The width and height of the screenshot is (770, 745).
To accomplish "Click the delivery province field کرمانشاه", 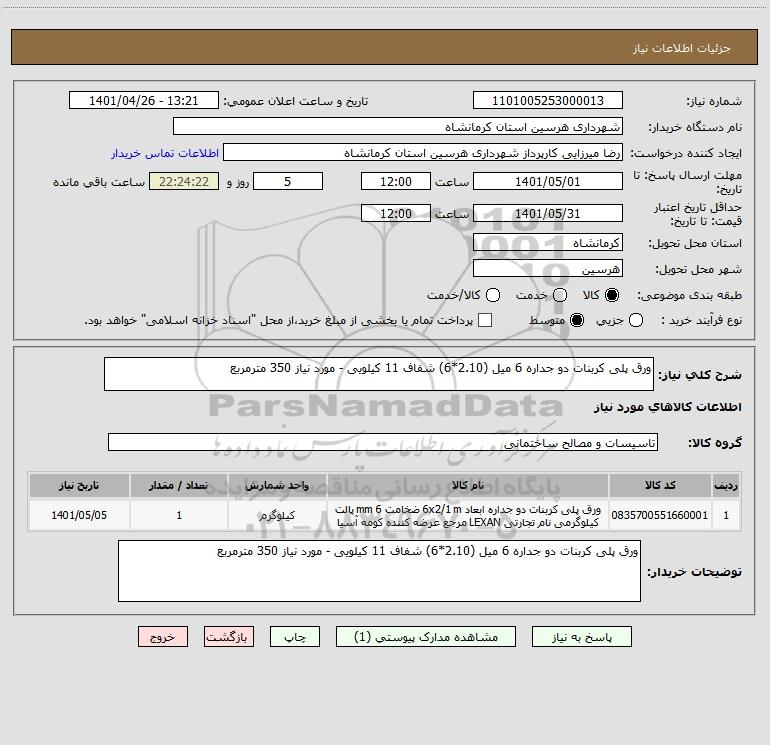I will [x=548, y=243].
